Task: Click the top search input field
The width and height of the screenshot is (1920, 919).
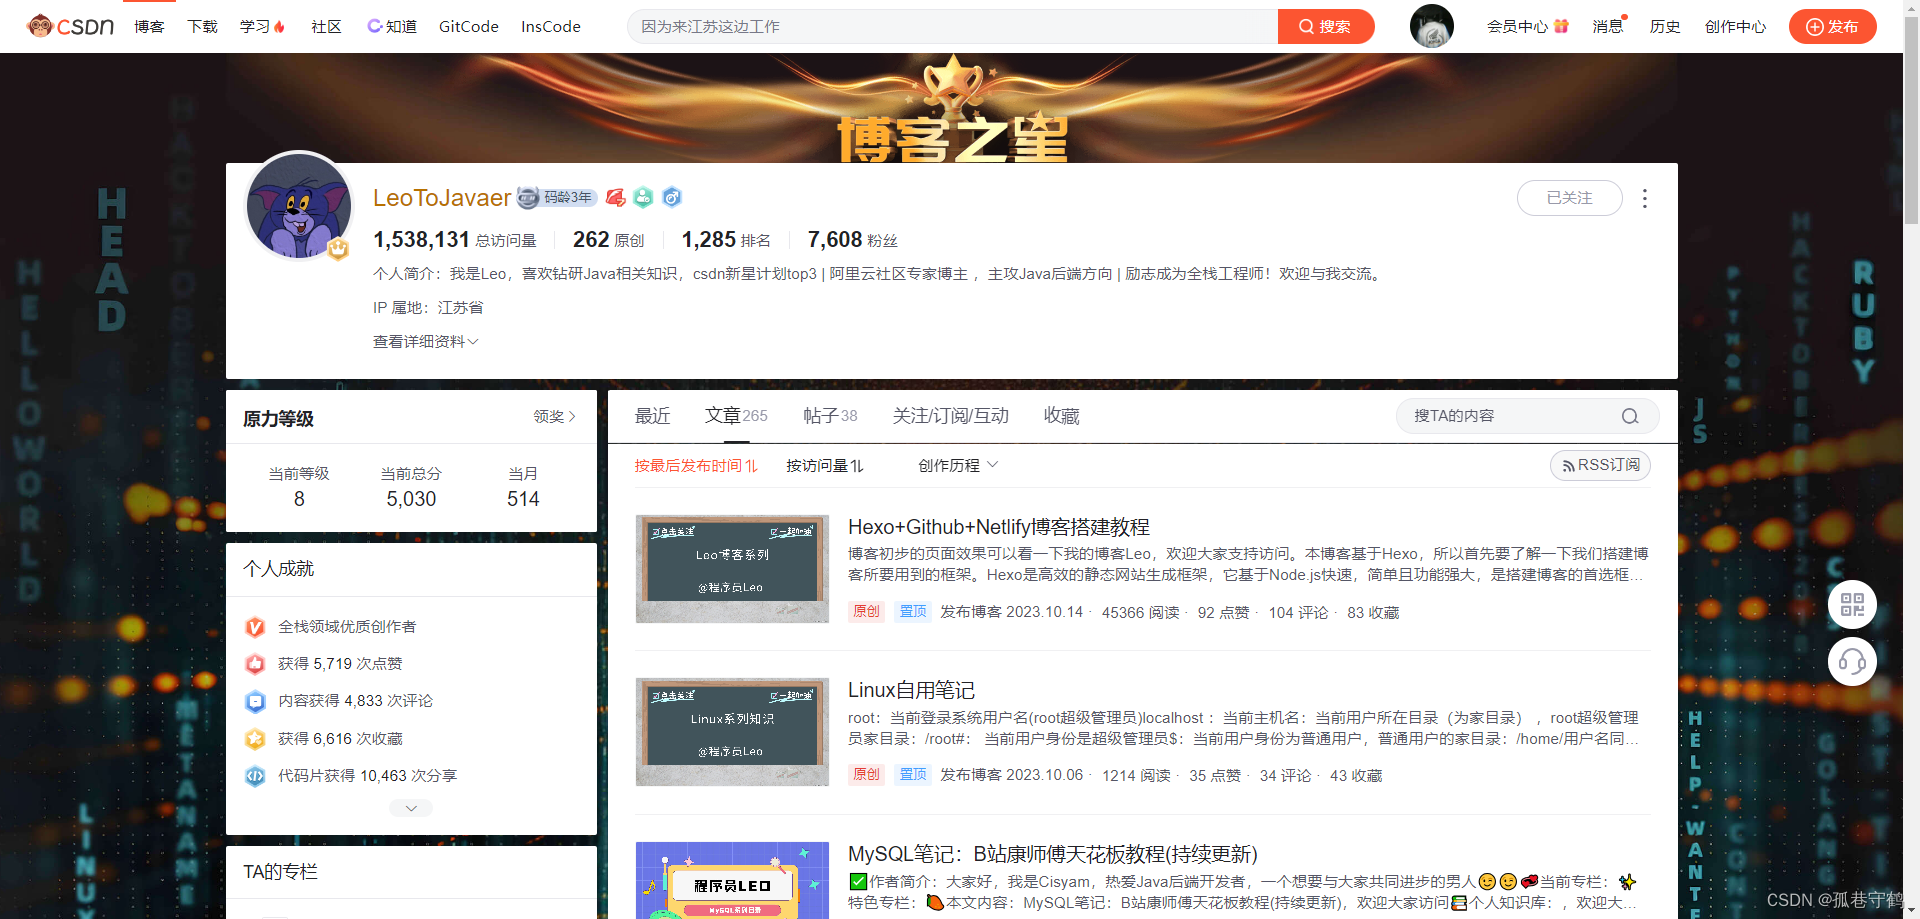Action: tap(952, 26)
